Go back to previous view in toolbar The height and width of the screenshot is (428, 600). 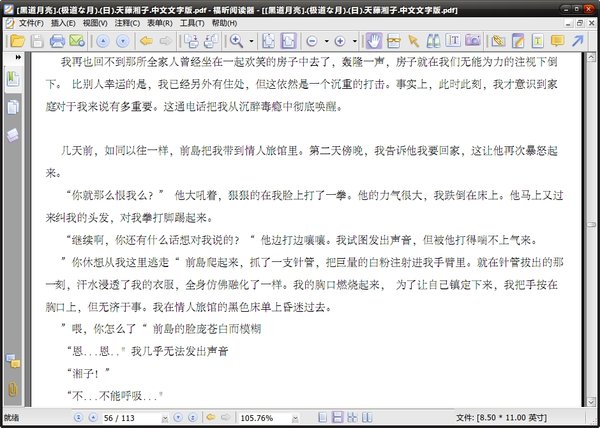click(146, 41)
